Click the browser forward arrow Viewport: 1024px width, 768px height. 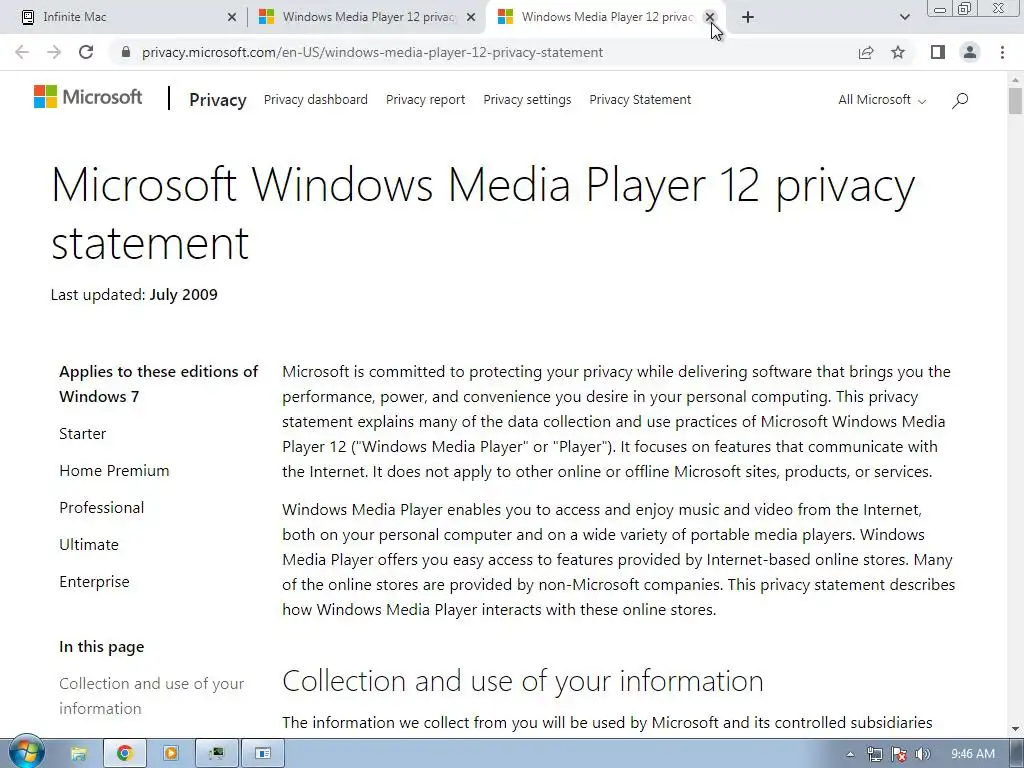click(x=54, y=52)
